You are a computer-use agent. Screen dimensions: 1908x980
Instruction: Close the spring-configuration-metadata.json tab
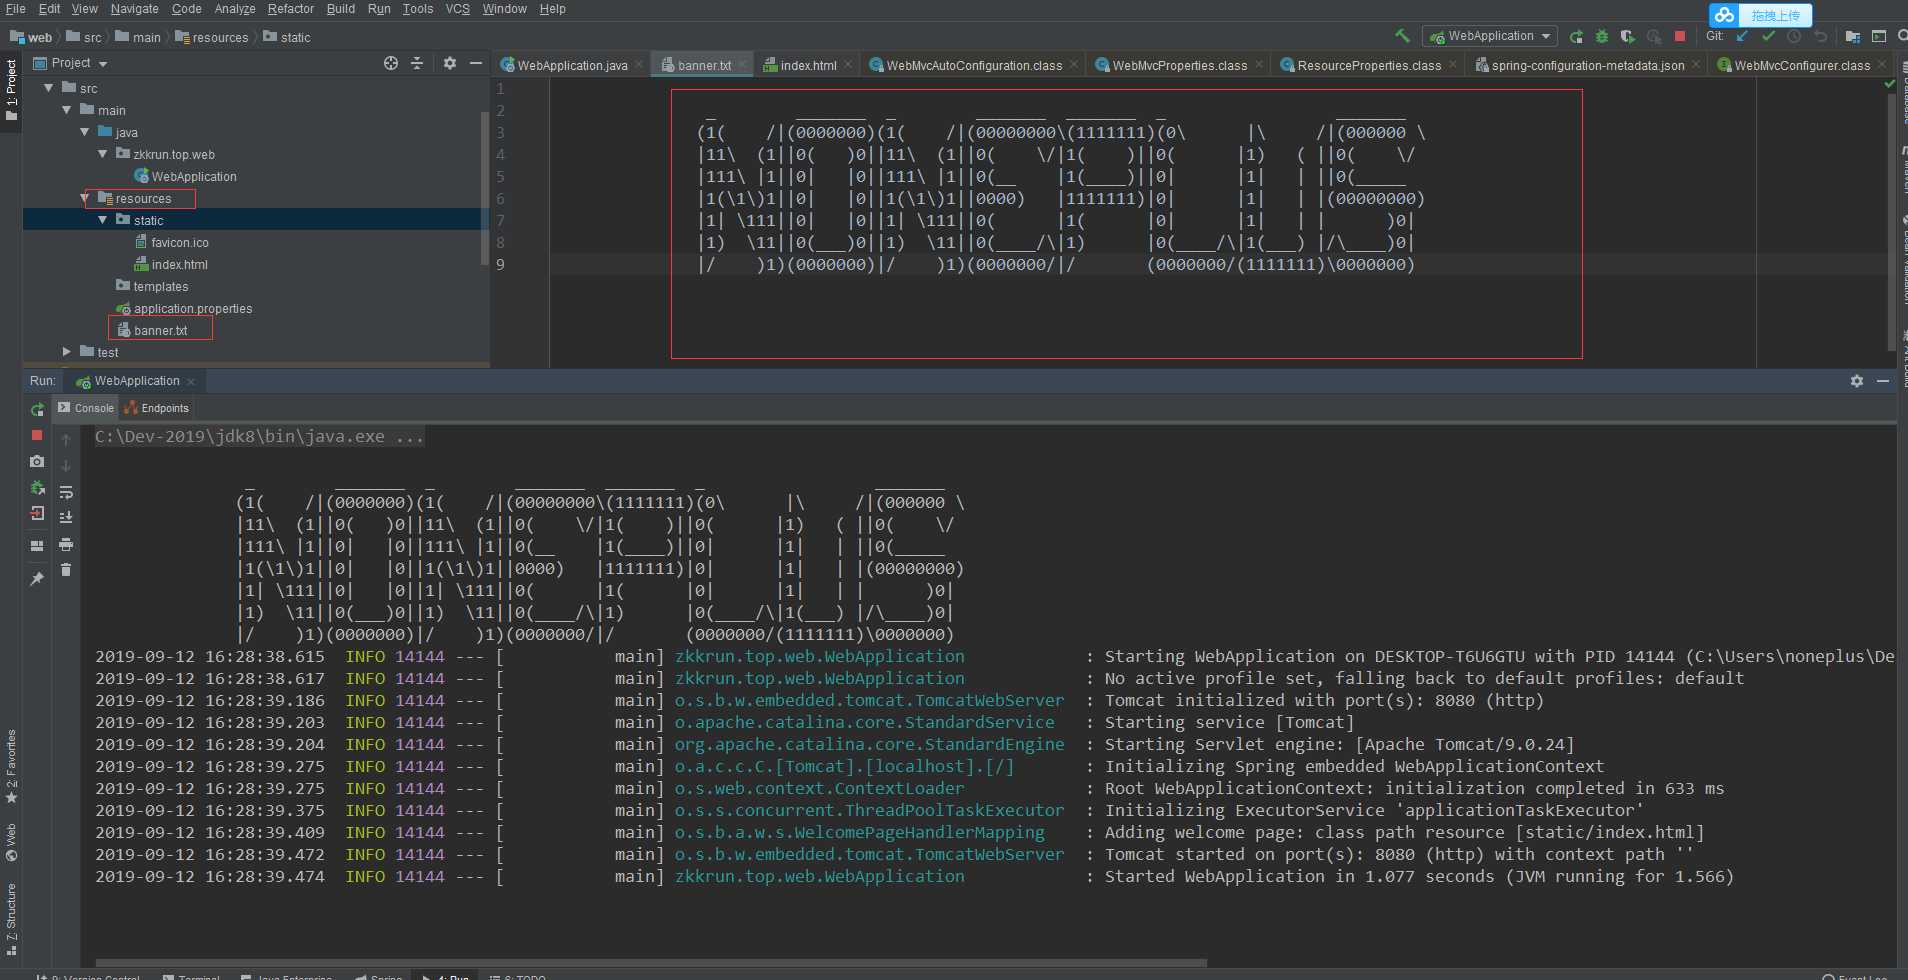[1696, 65]
